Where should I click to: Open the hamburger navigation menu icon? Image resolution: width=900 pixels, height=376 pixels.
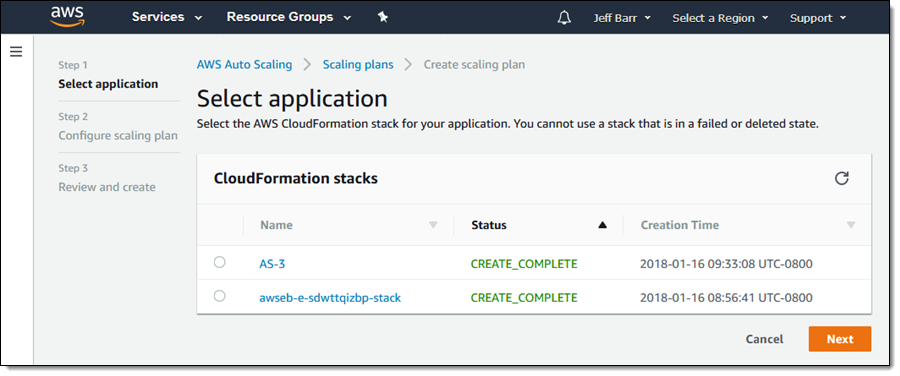(x=16, y=52)
